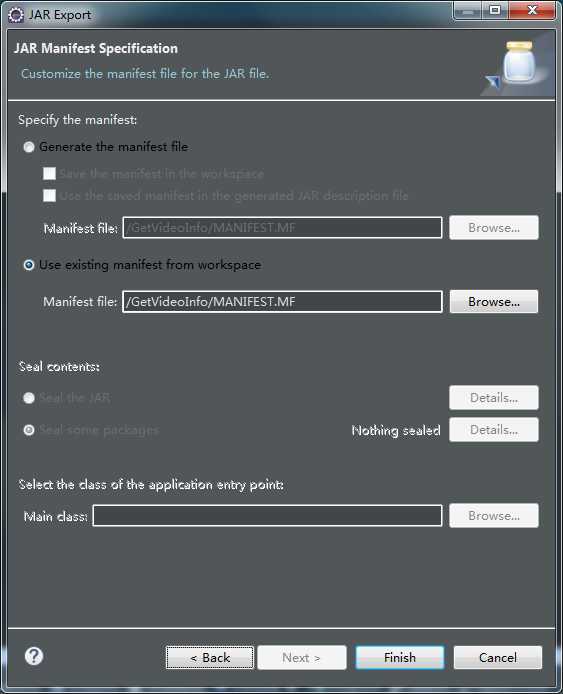Cancel the JAR export dialog
563x694 pixels.
497,657
